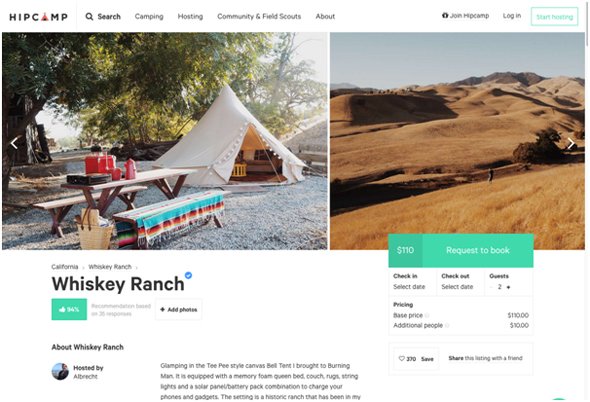Show next photo with right arrow
This screenshot has height=402, width=590.
(x=571, y=143)
